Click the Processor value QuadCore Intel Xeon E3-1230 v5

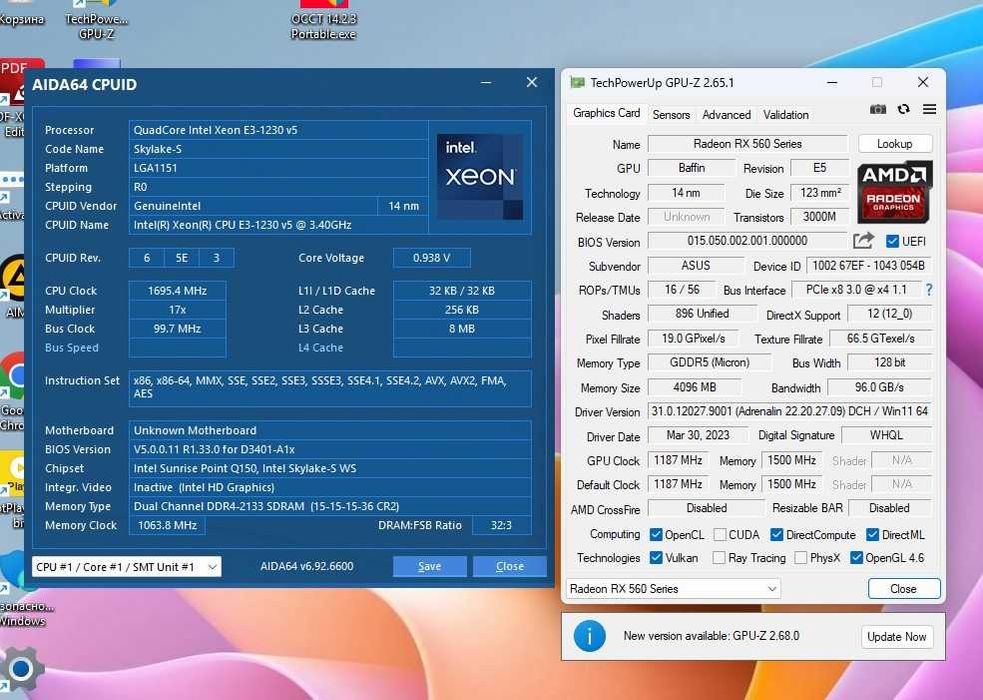278,130
